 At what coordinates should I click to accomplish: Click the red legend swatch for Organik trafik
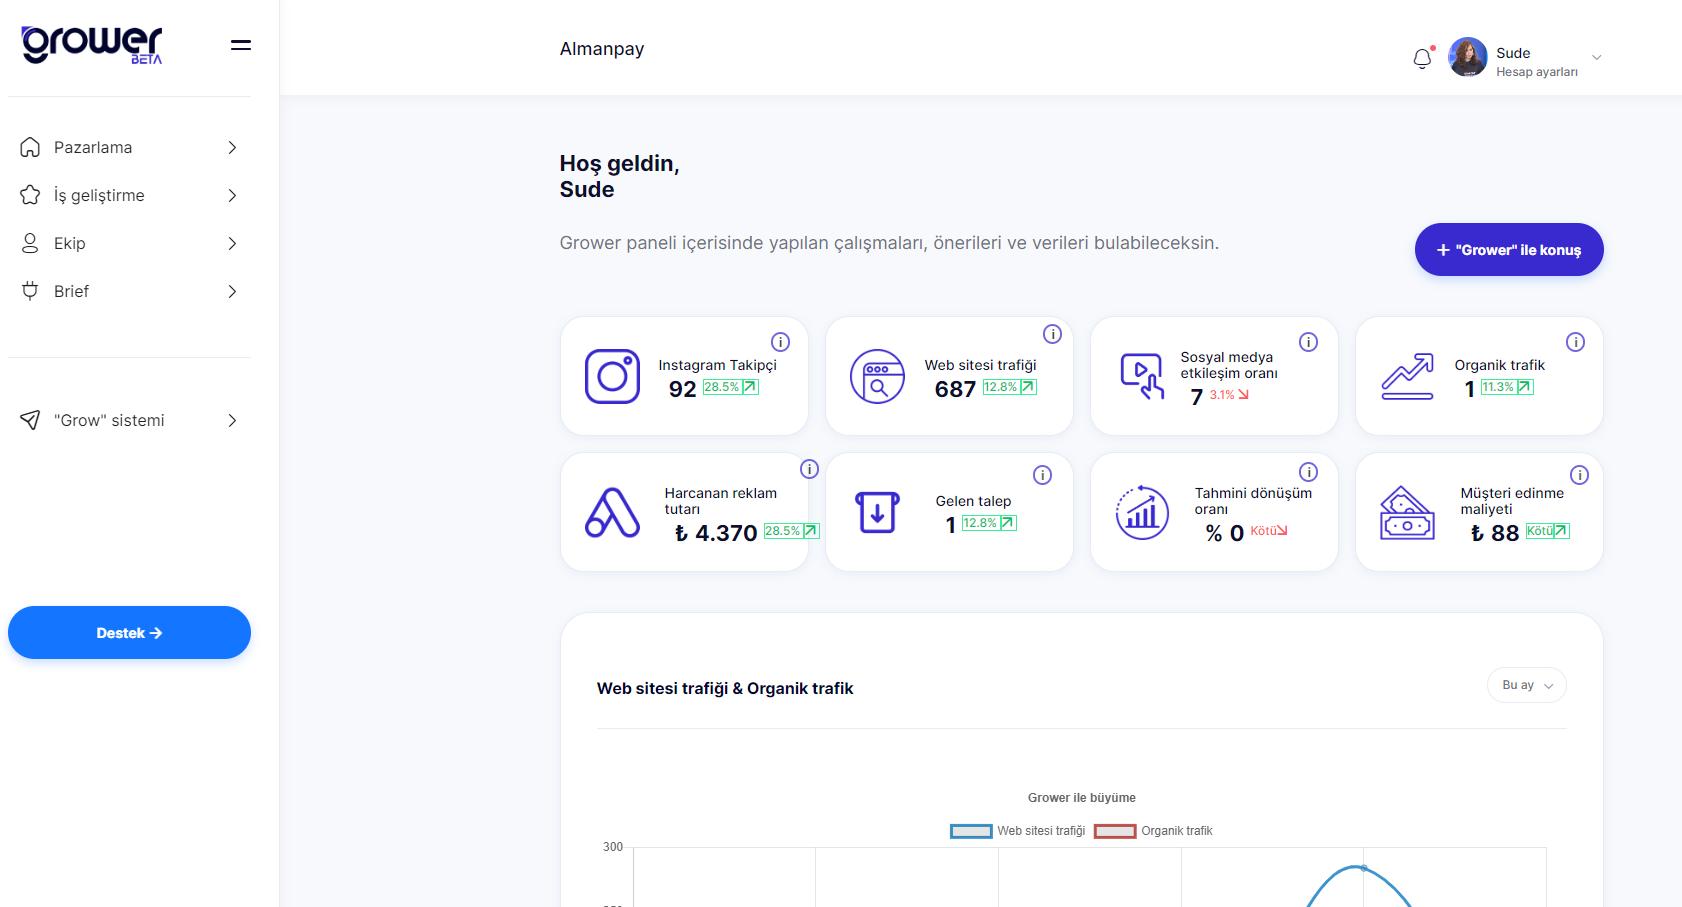click(1115, 831)
